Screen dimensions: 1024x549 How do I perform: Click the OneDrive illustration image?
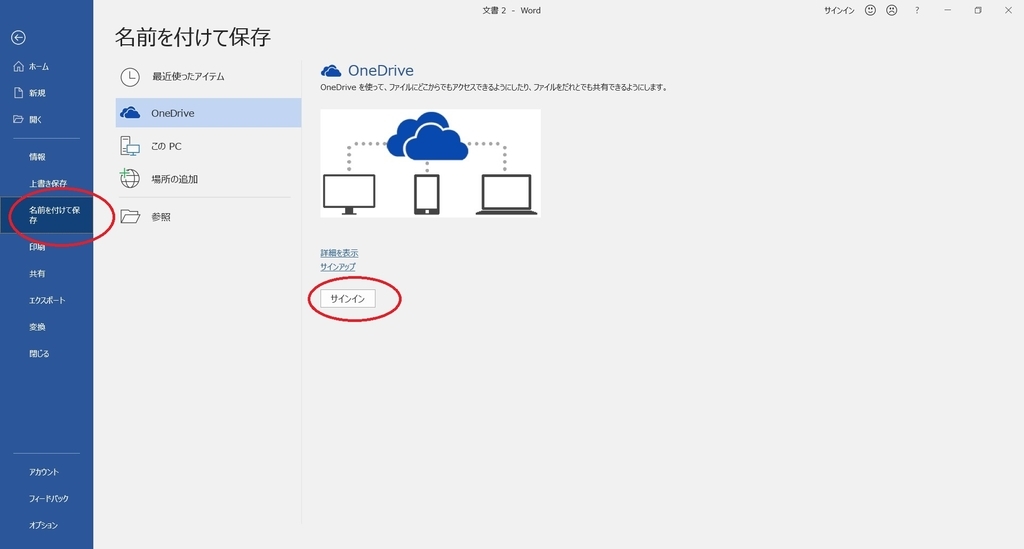tap(430, 163)
